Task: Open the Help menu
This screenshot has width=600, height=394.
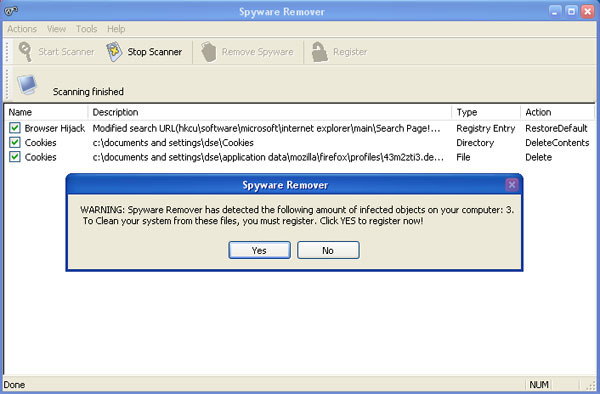Action: [116, 29]
